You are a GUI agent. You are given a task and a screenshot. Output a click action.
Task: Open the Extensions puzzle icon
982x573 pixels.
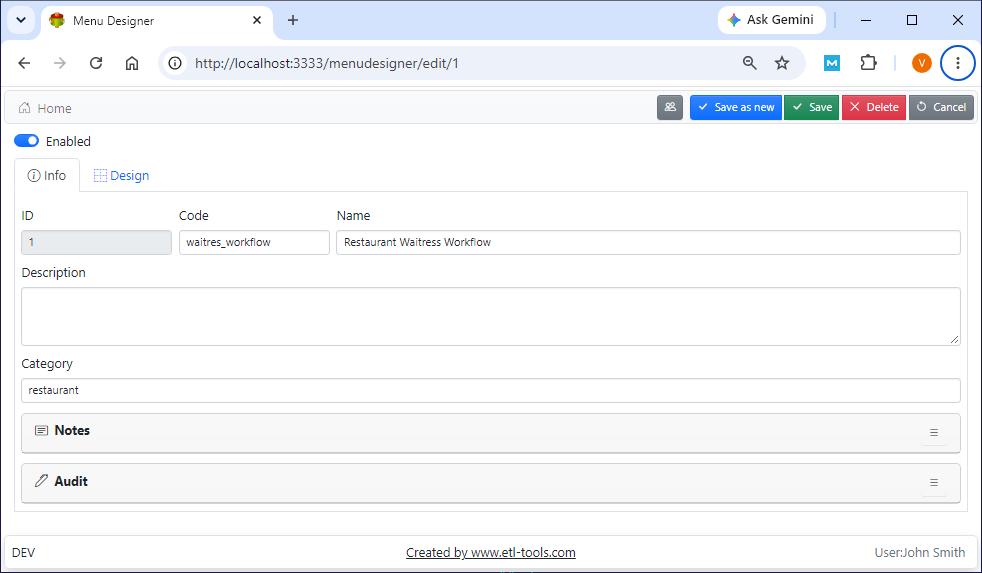point(869,63)
